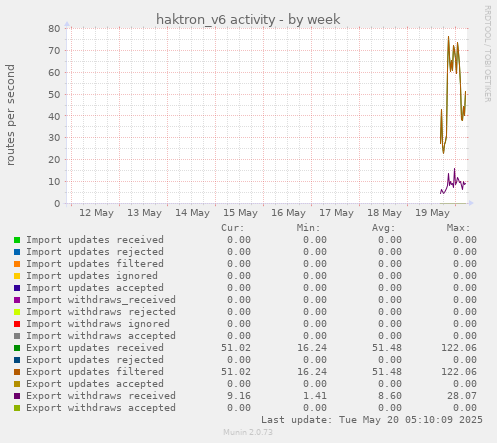Click the Export withdraws received color swatch
The height and width of the screenshot is (443, 497).
coord(17,396)
